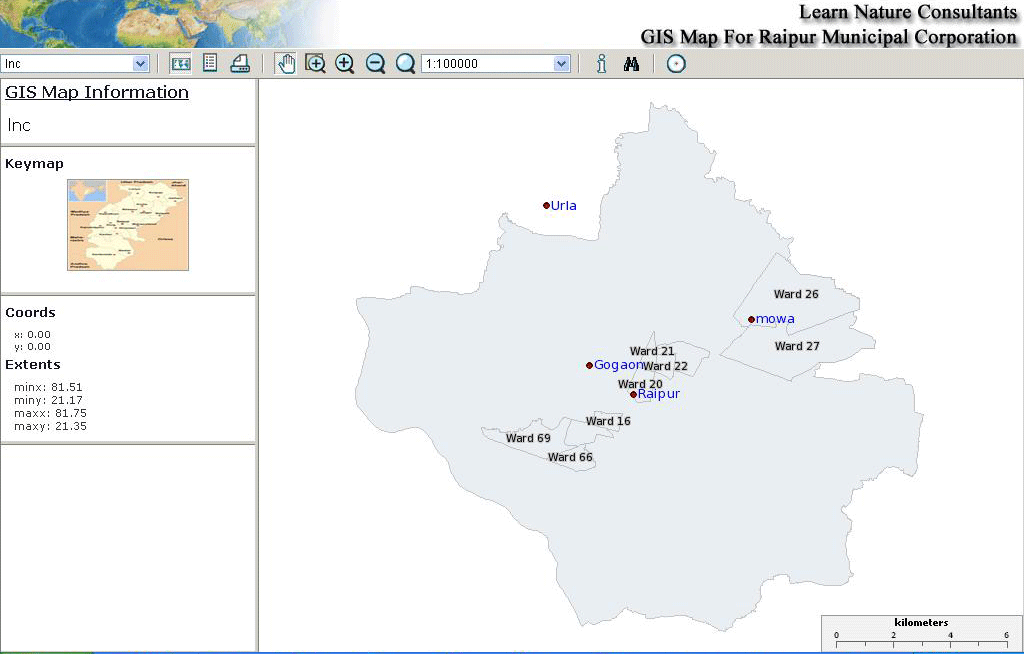Viewport: 1024px width, 654px height.
Task: Open the 1:100000 scale dropdown
Action: (x=559, y=63)
